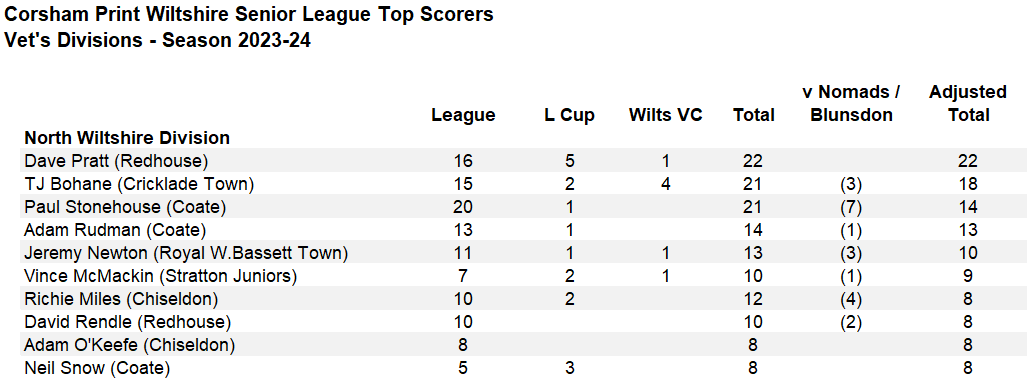
Task: Select Adam O'Keefe (Chiseldon) name cell
Action: [x=130, y=345]
